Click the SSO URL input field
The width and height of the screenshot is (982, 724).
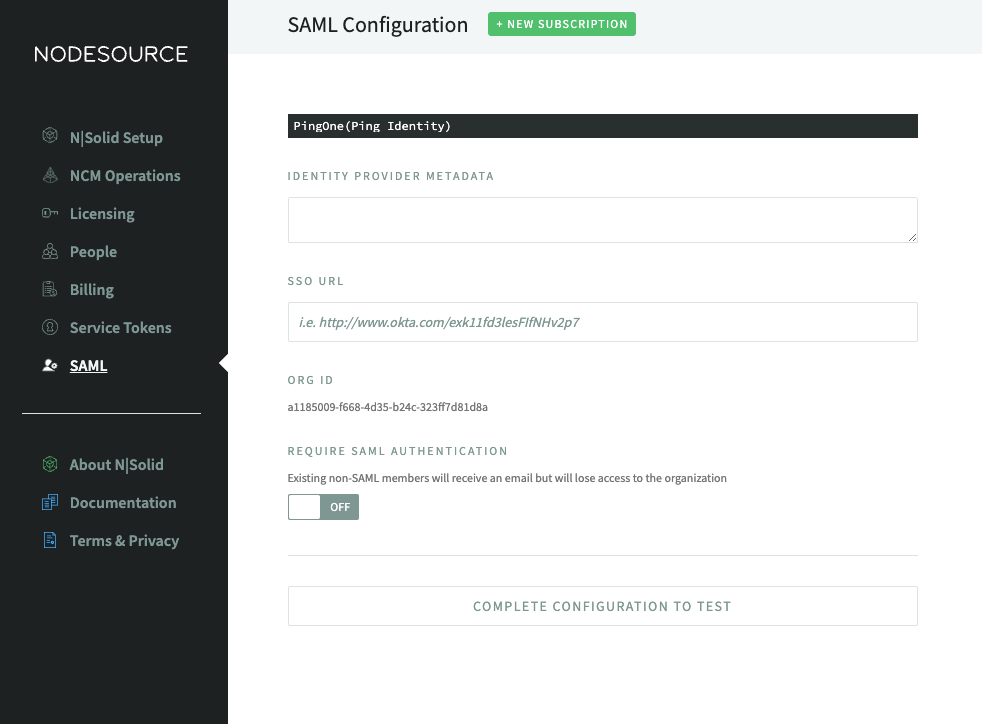pos(602,322)
